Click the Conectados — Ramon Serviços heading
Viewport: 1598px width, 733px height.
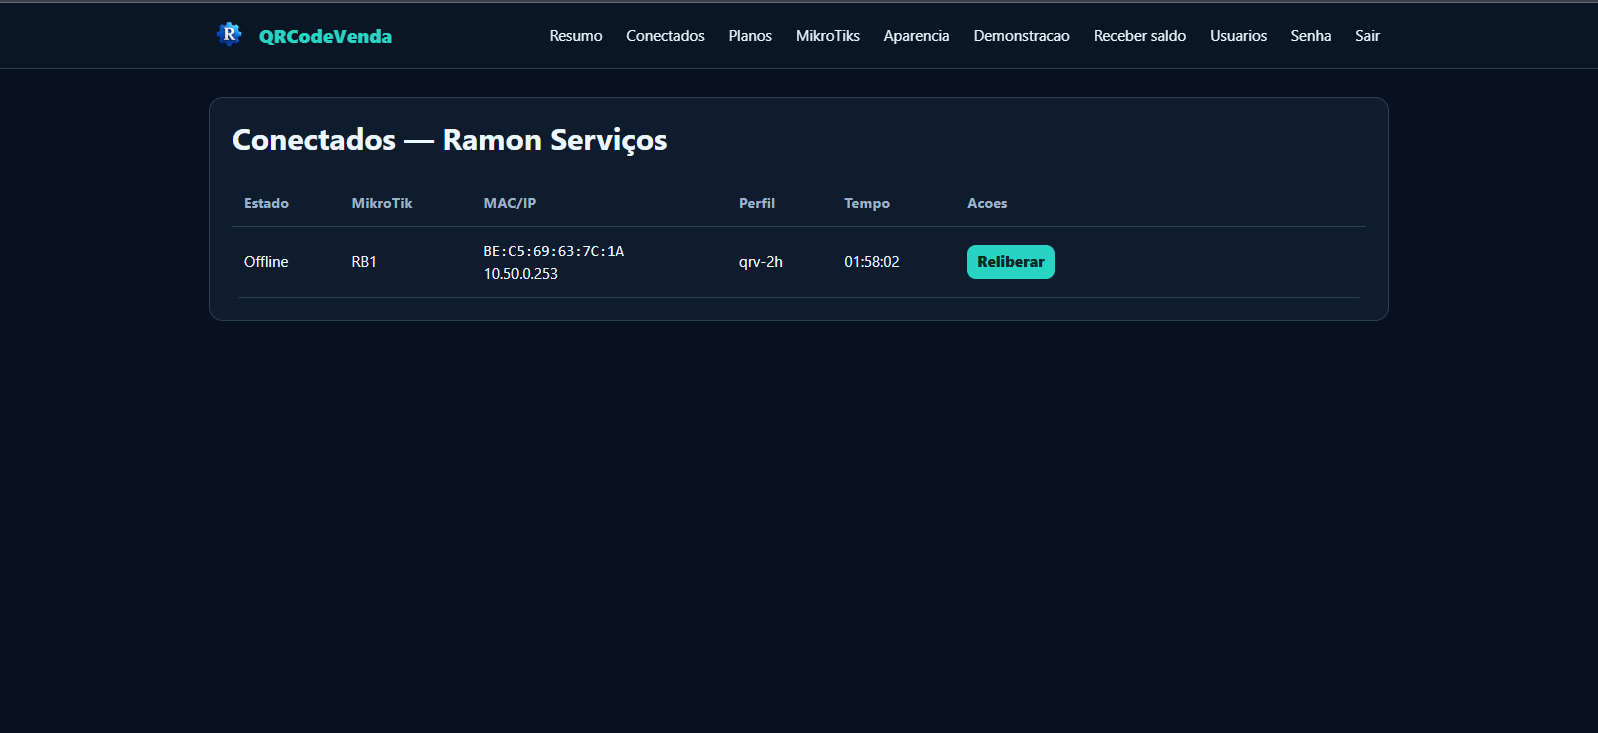click(450, 140)
